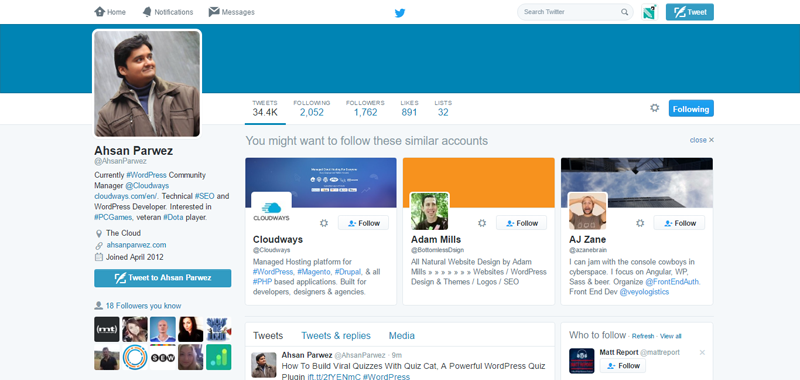This screenshot has width=800, height=380.
Task: Open the Lists 32 stat
Action: [x=443, y=108]
